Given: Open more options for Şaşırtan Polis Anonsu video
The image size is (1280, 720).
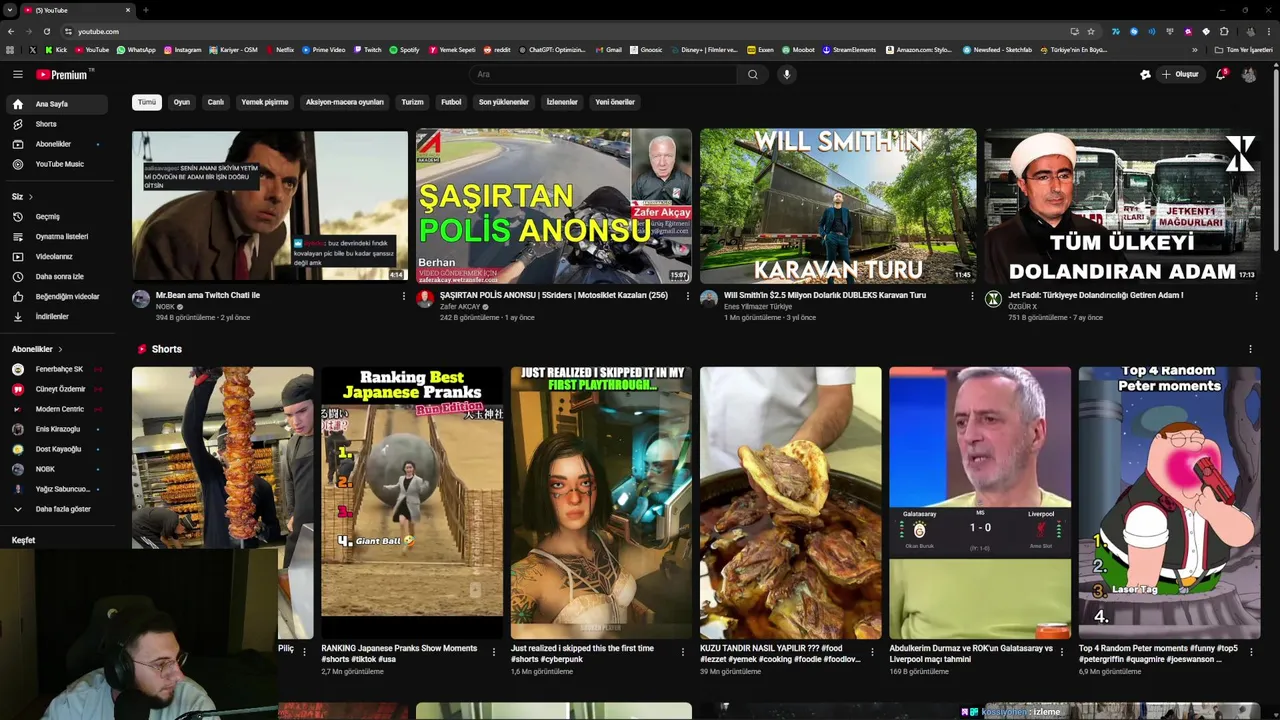Looking at the screenshot, I should pos(687,296).
